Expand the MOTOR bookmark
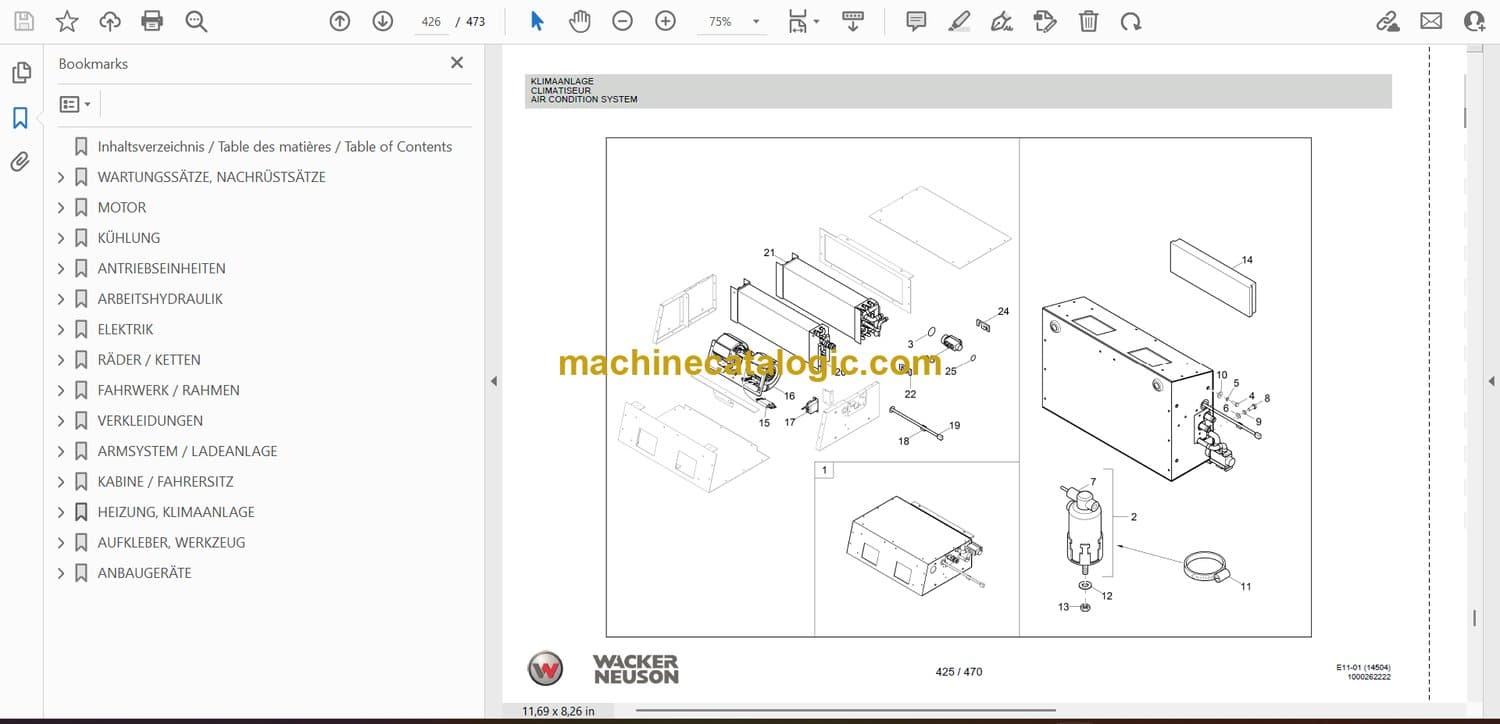Viewport: 1500px width, 724px height. point(61,208)
